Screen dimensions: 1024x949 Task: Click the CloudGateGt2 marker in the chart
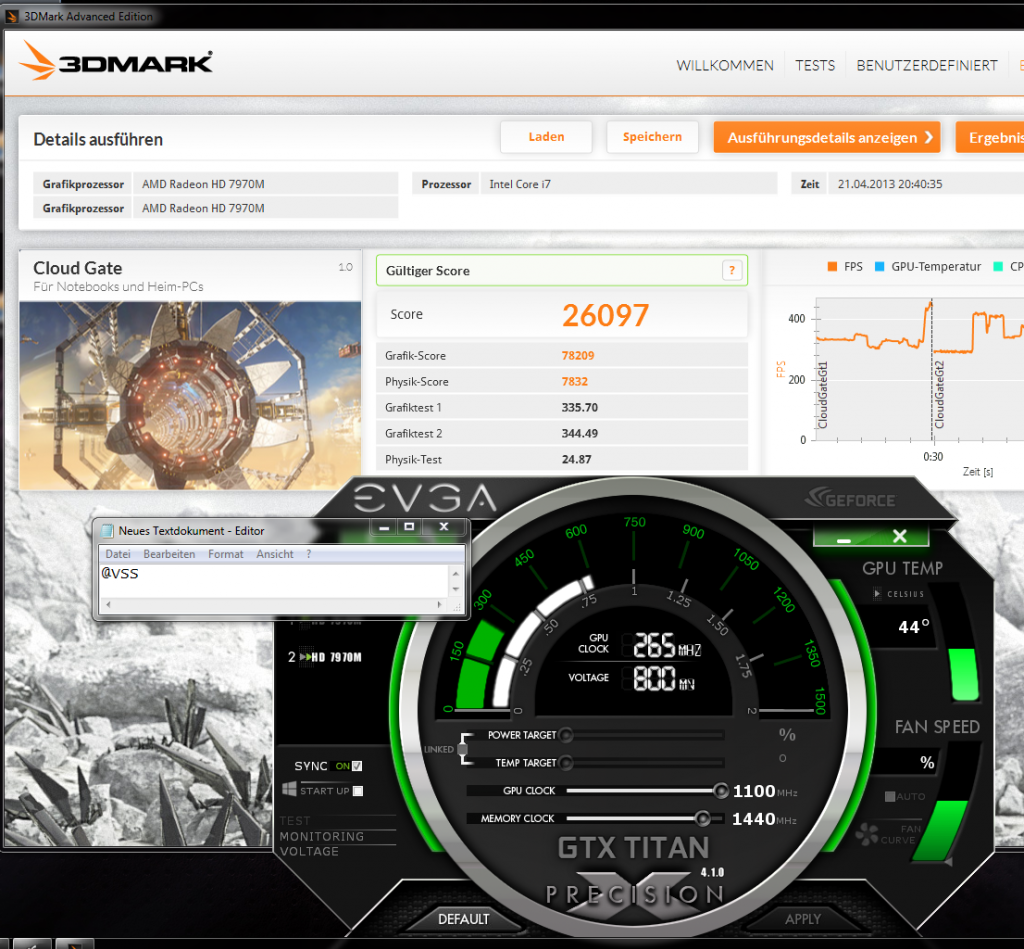click(x=939, y=394)
